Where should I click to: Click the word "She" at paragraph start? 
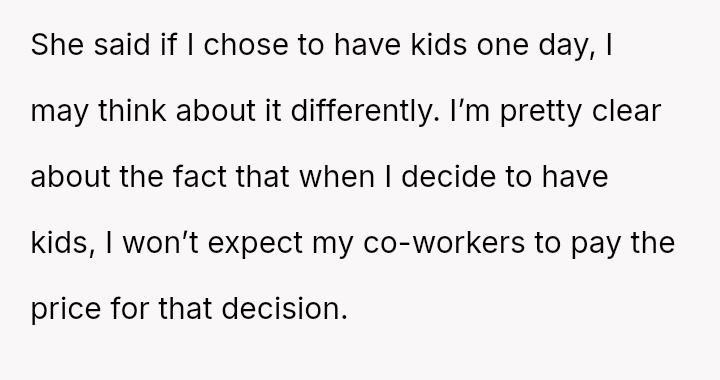tap(57, 45)
